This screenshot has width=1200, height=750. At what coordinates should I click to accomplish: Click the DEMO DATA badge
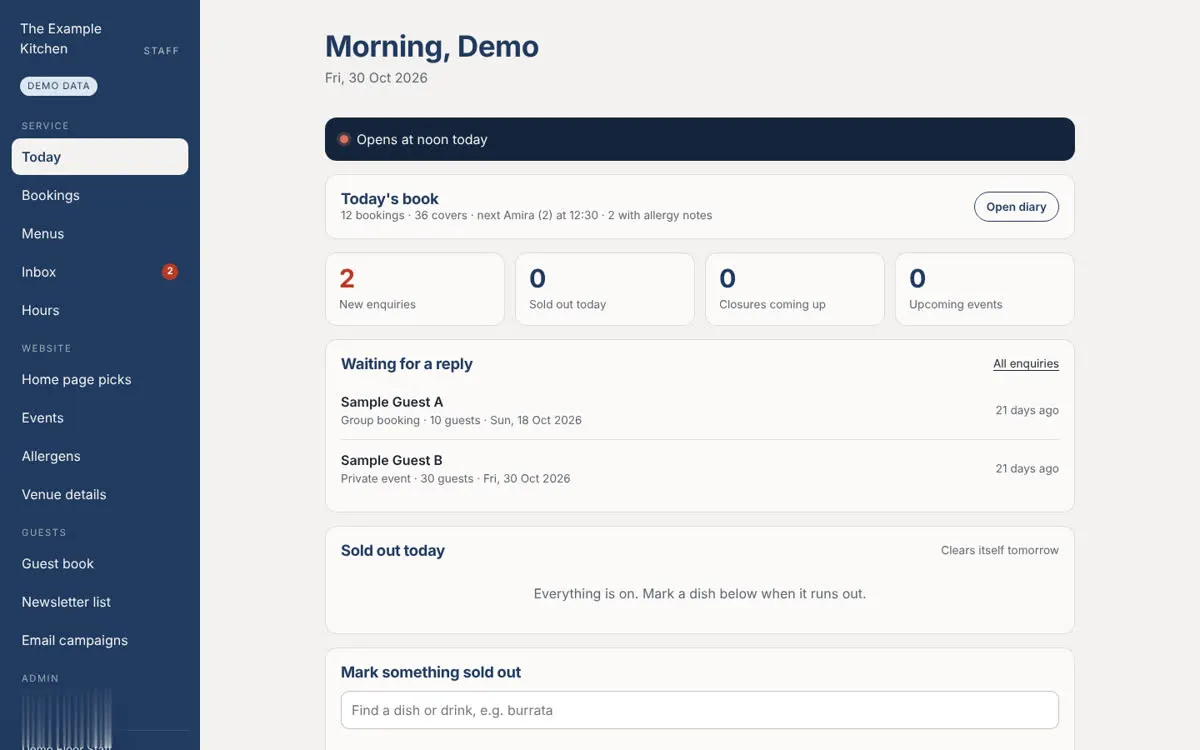59,86
